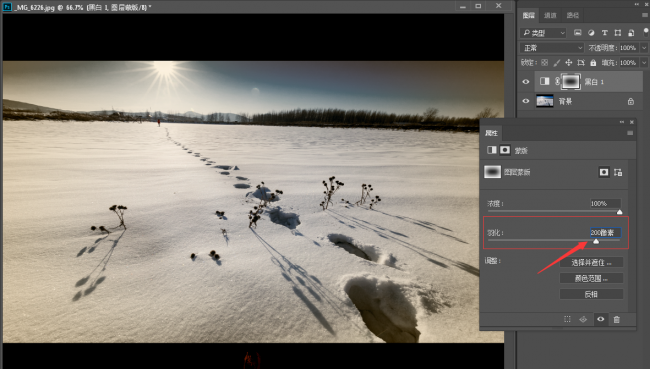Image resolution: width=650 pixels, height=369 pixels.
Task: Click the lock icon on the 背景 layer
Action: (631, 101)
